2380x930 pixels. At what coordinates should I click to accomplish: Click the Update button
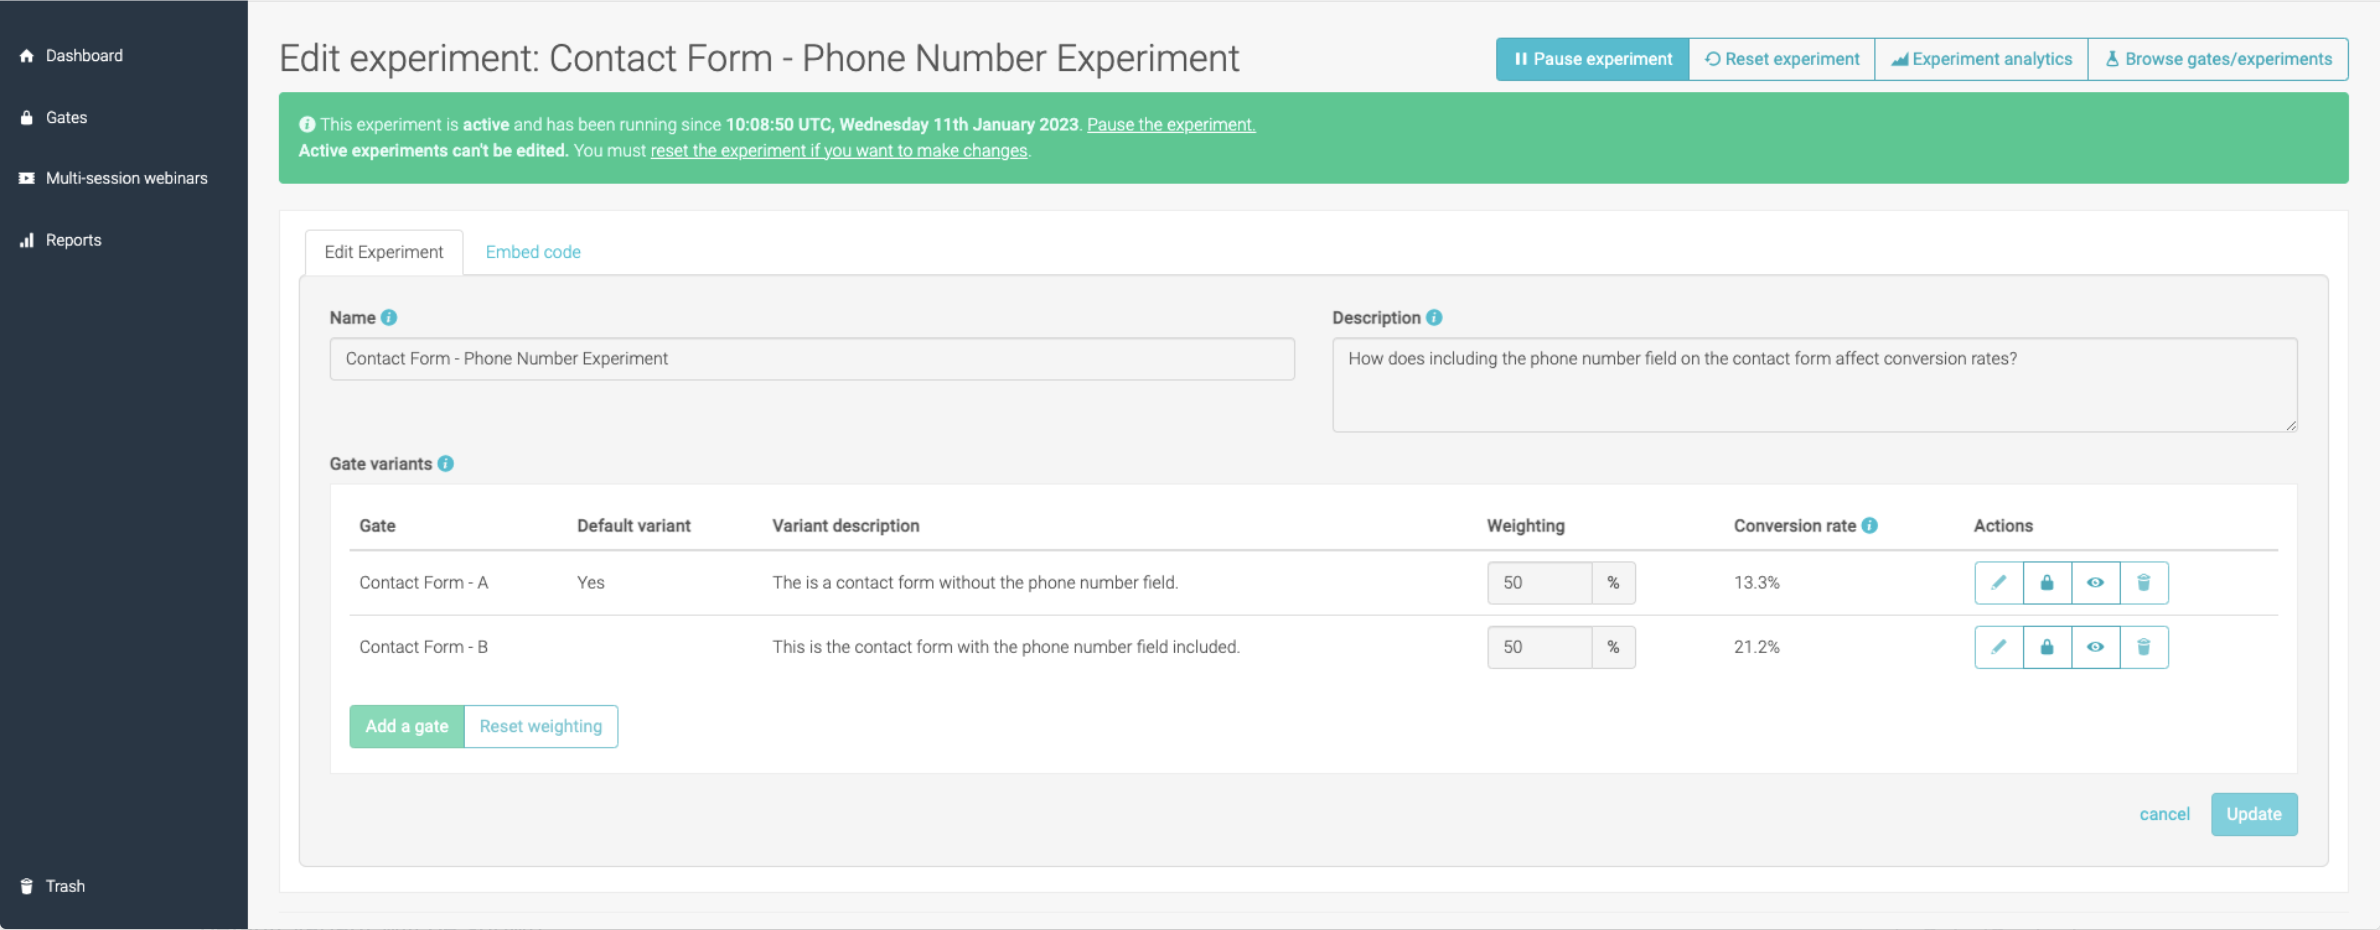tap(2254, 815)
